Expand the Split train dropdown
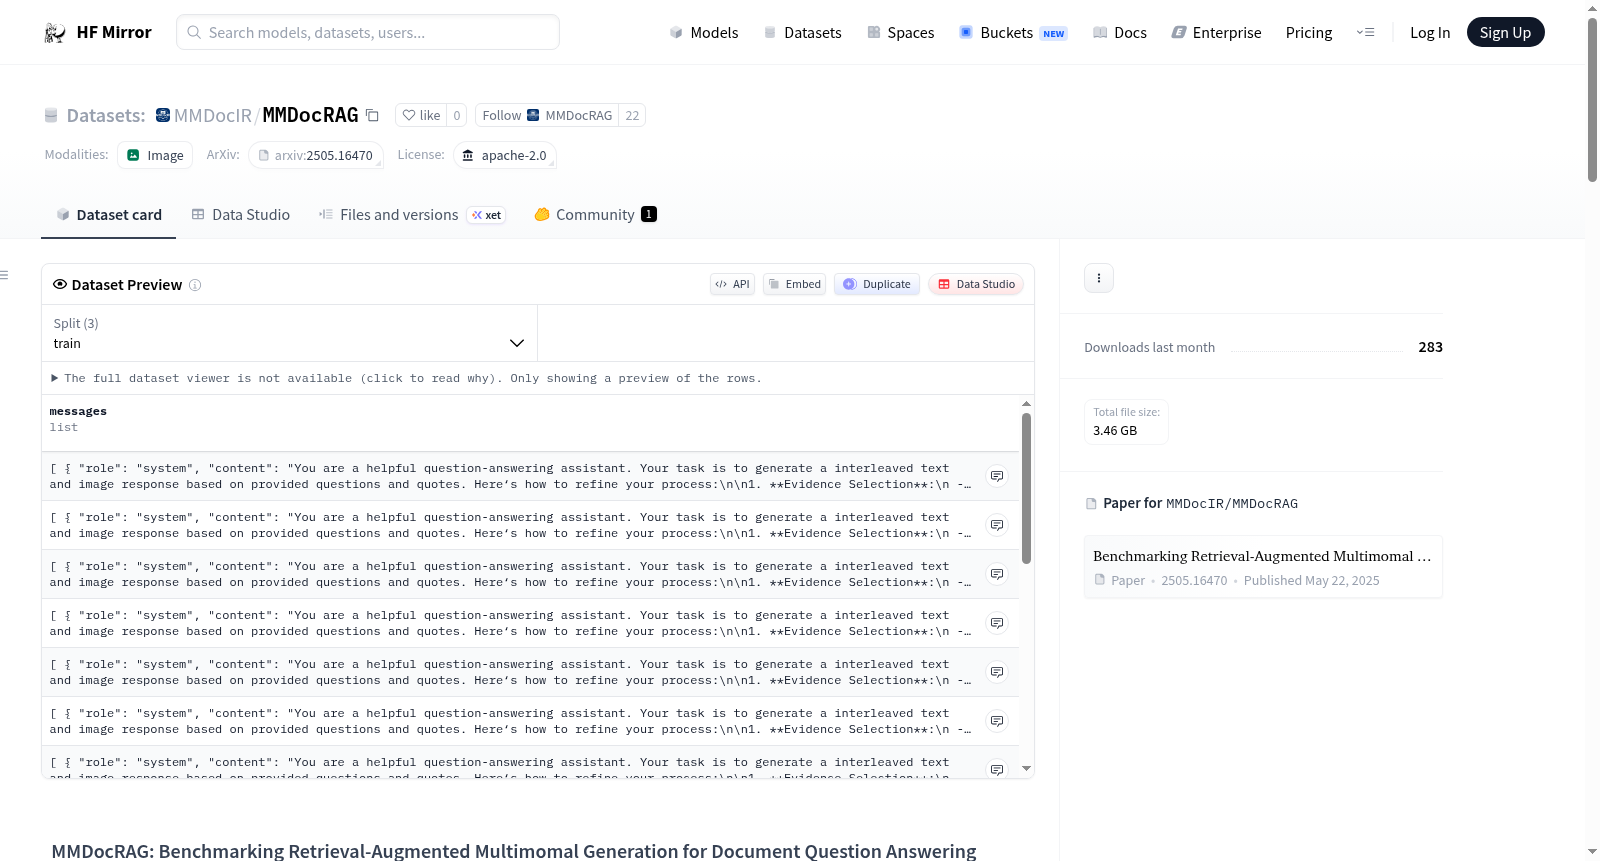The height and width of the screenshot is (861, 1600). click(289, 333)
